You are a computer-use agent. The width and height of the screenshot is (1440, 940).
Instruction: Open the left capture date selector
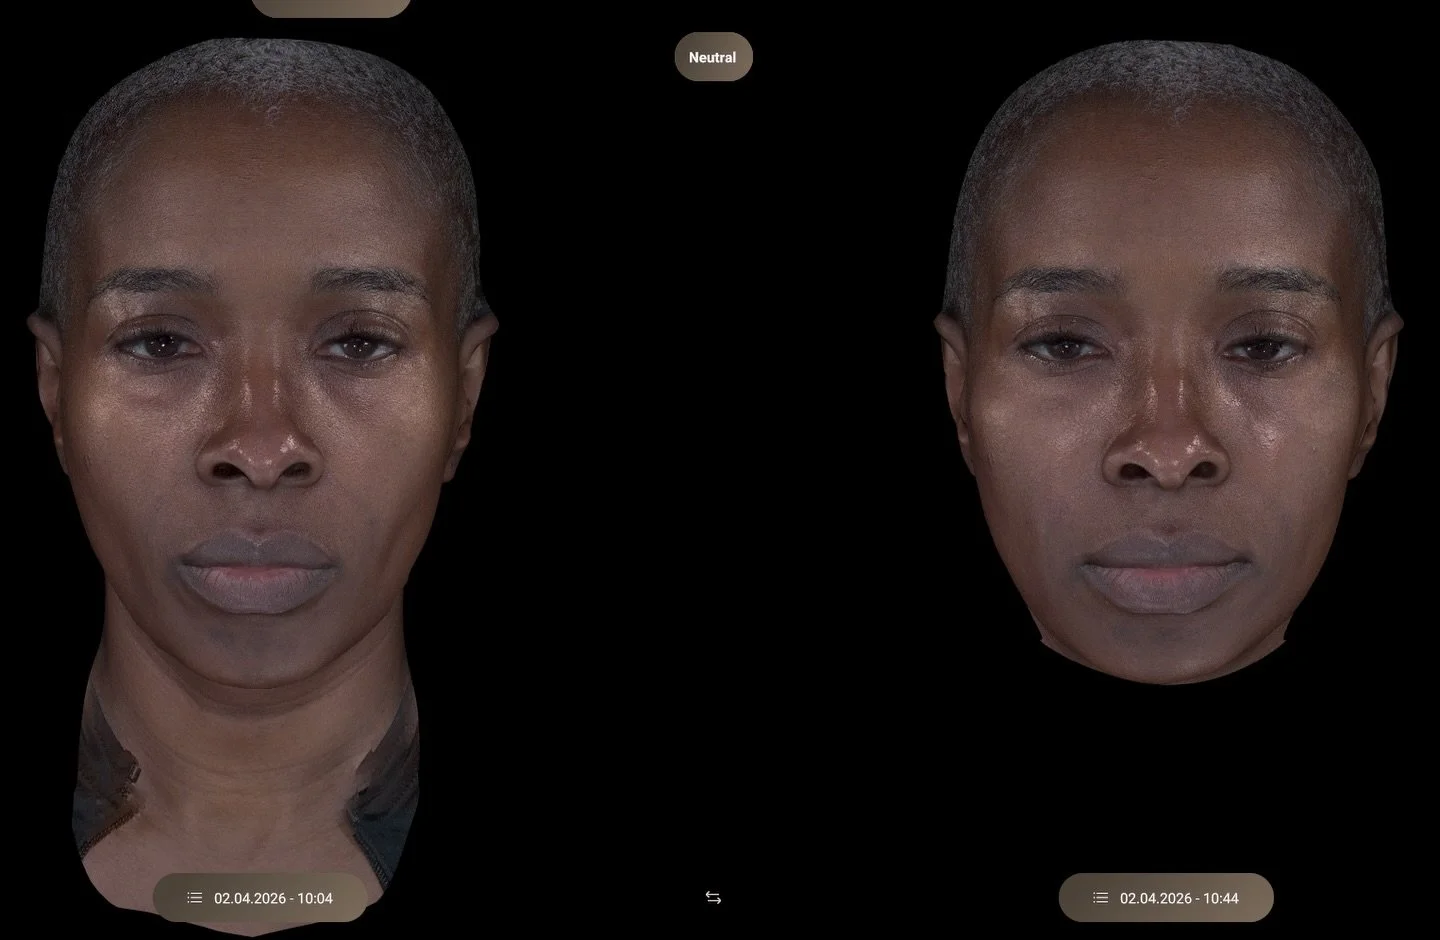(x=258, y=897)
